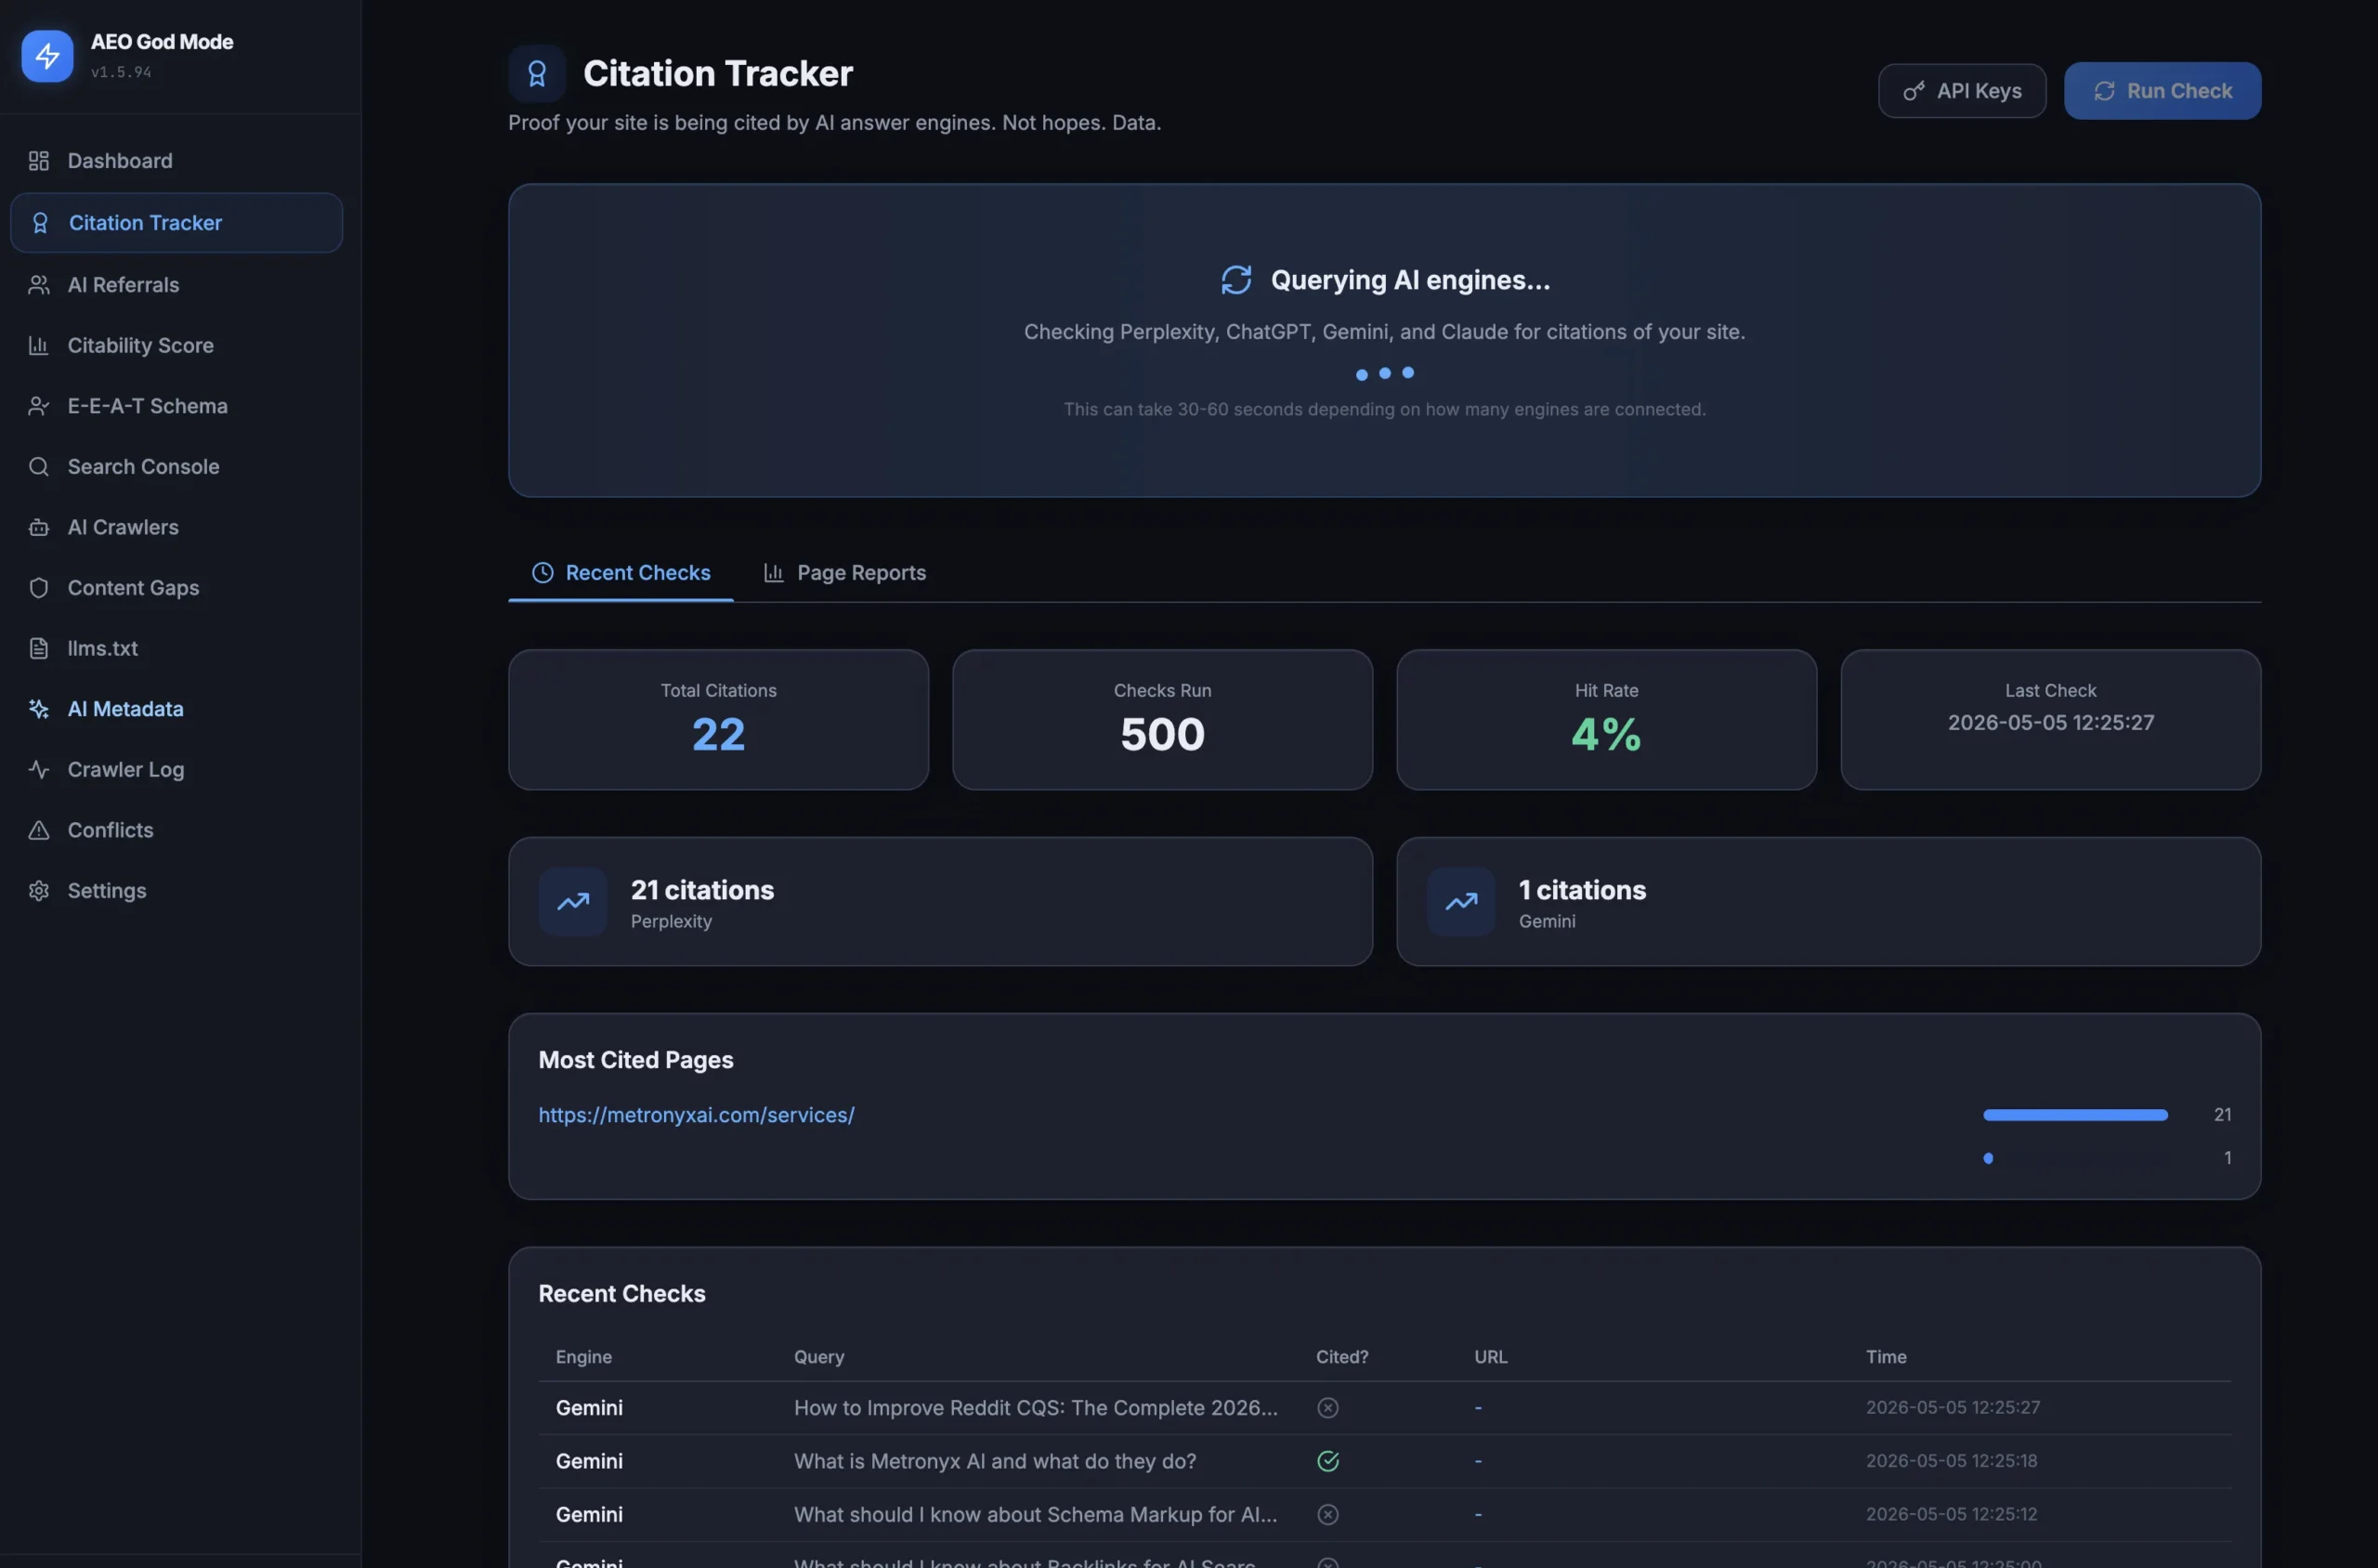This screenshot has height=1568, width=2378.
Task: Click query 'How to Improve Reddit CQS: The Complete 2026...'
Action: (x=1036, y=1408)
